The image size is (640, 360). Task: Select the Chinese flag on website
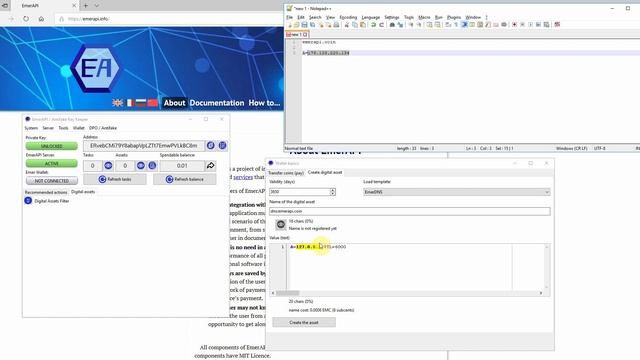(x=153, y=103)
